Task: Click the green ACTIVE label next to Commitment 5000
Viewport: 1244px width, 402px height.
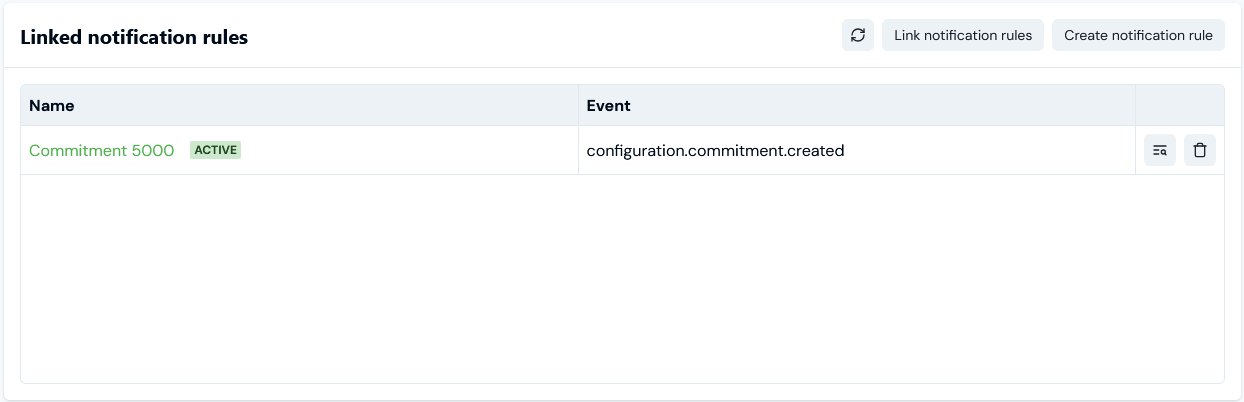Action: (215, 150)
